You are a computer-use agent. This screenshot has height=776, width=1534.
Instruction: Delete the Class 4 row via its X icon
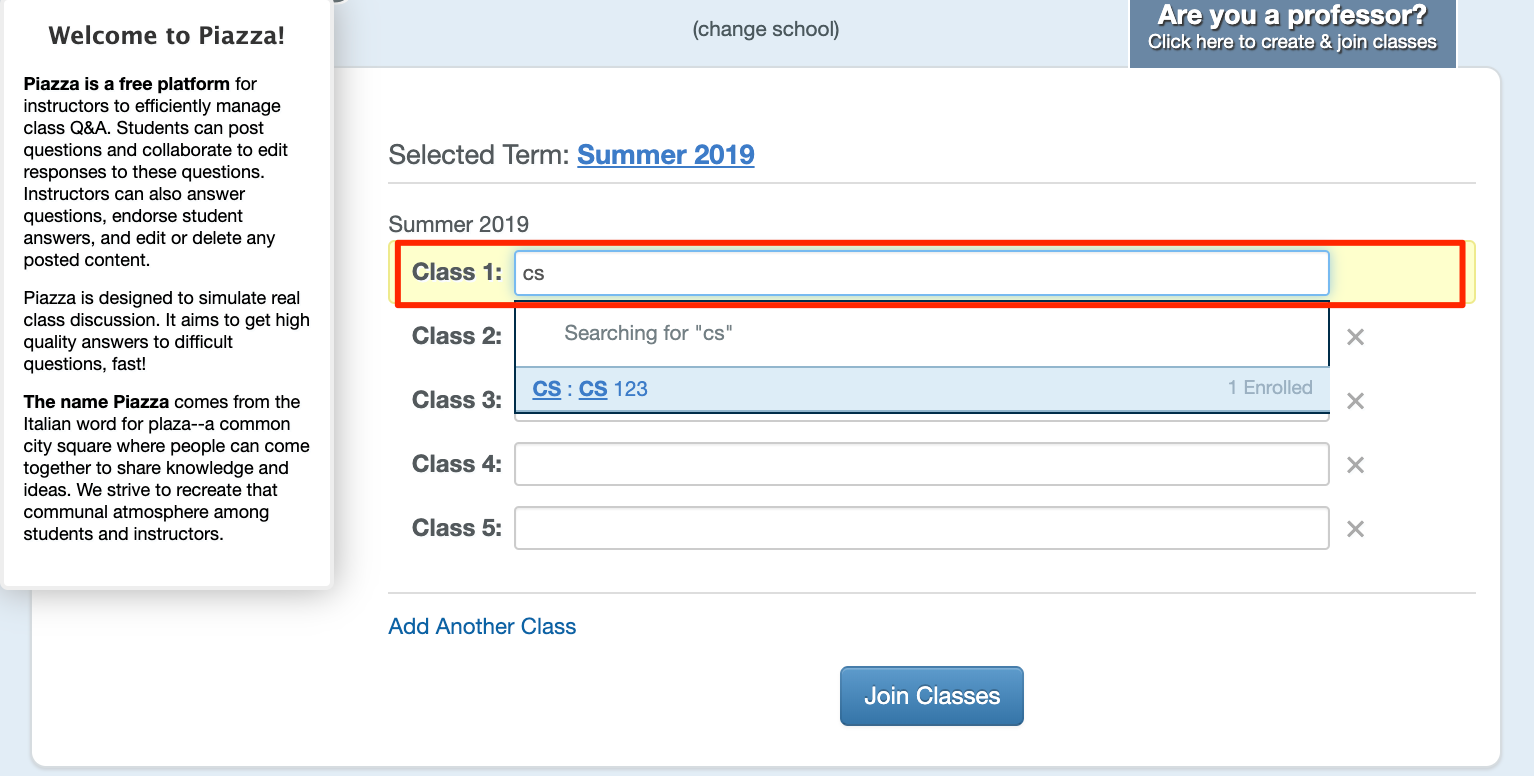(1355, 465)
